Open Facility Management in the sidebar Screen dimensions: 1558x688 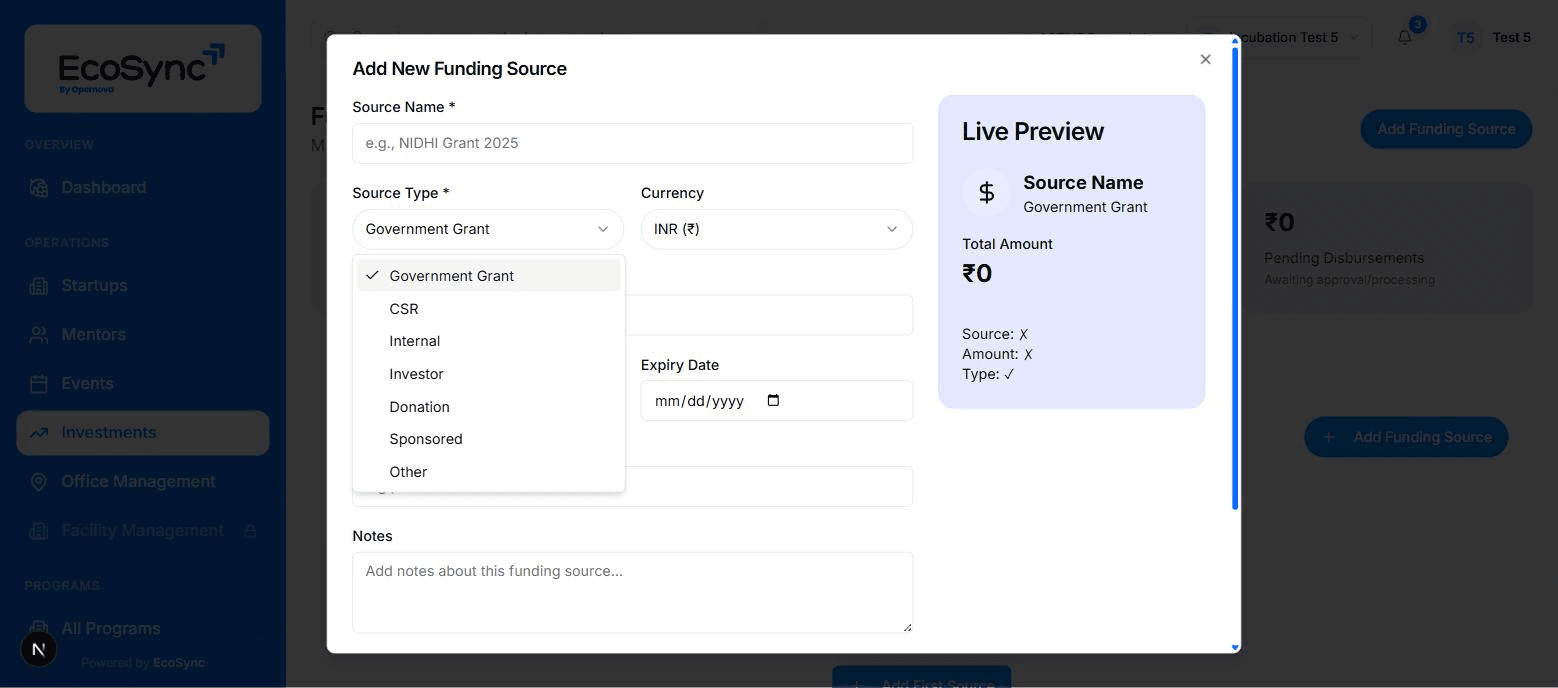click(143, 530)
